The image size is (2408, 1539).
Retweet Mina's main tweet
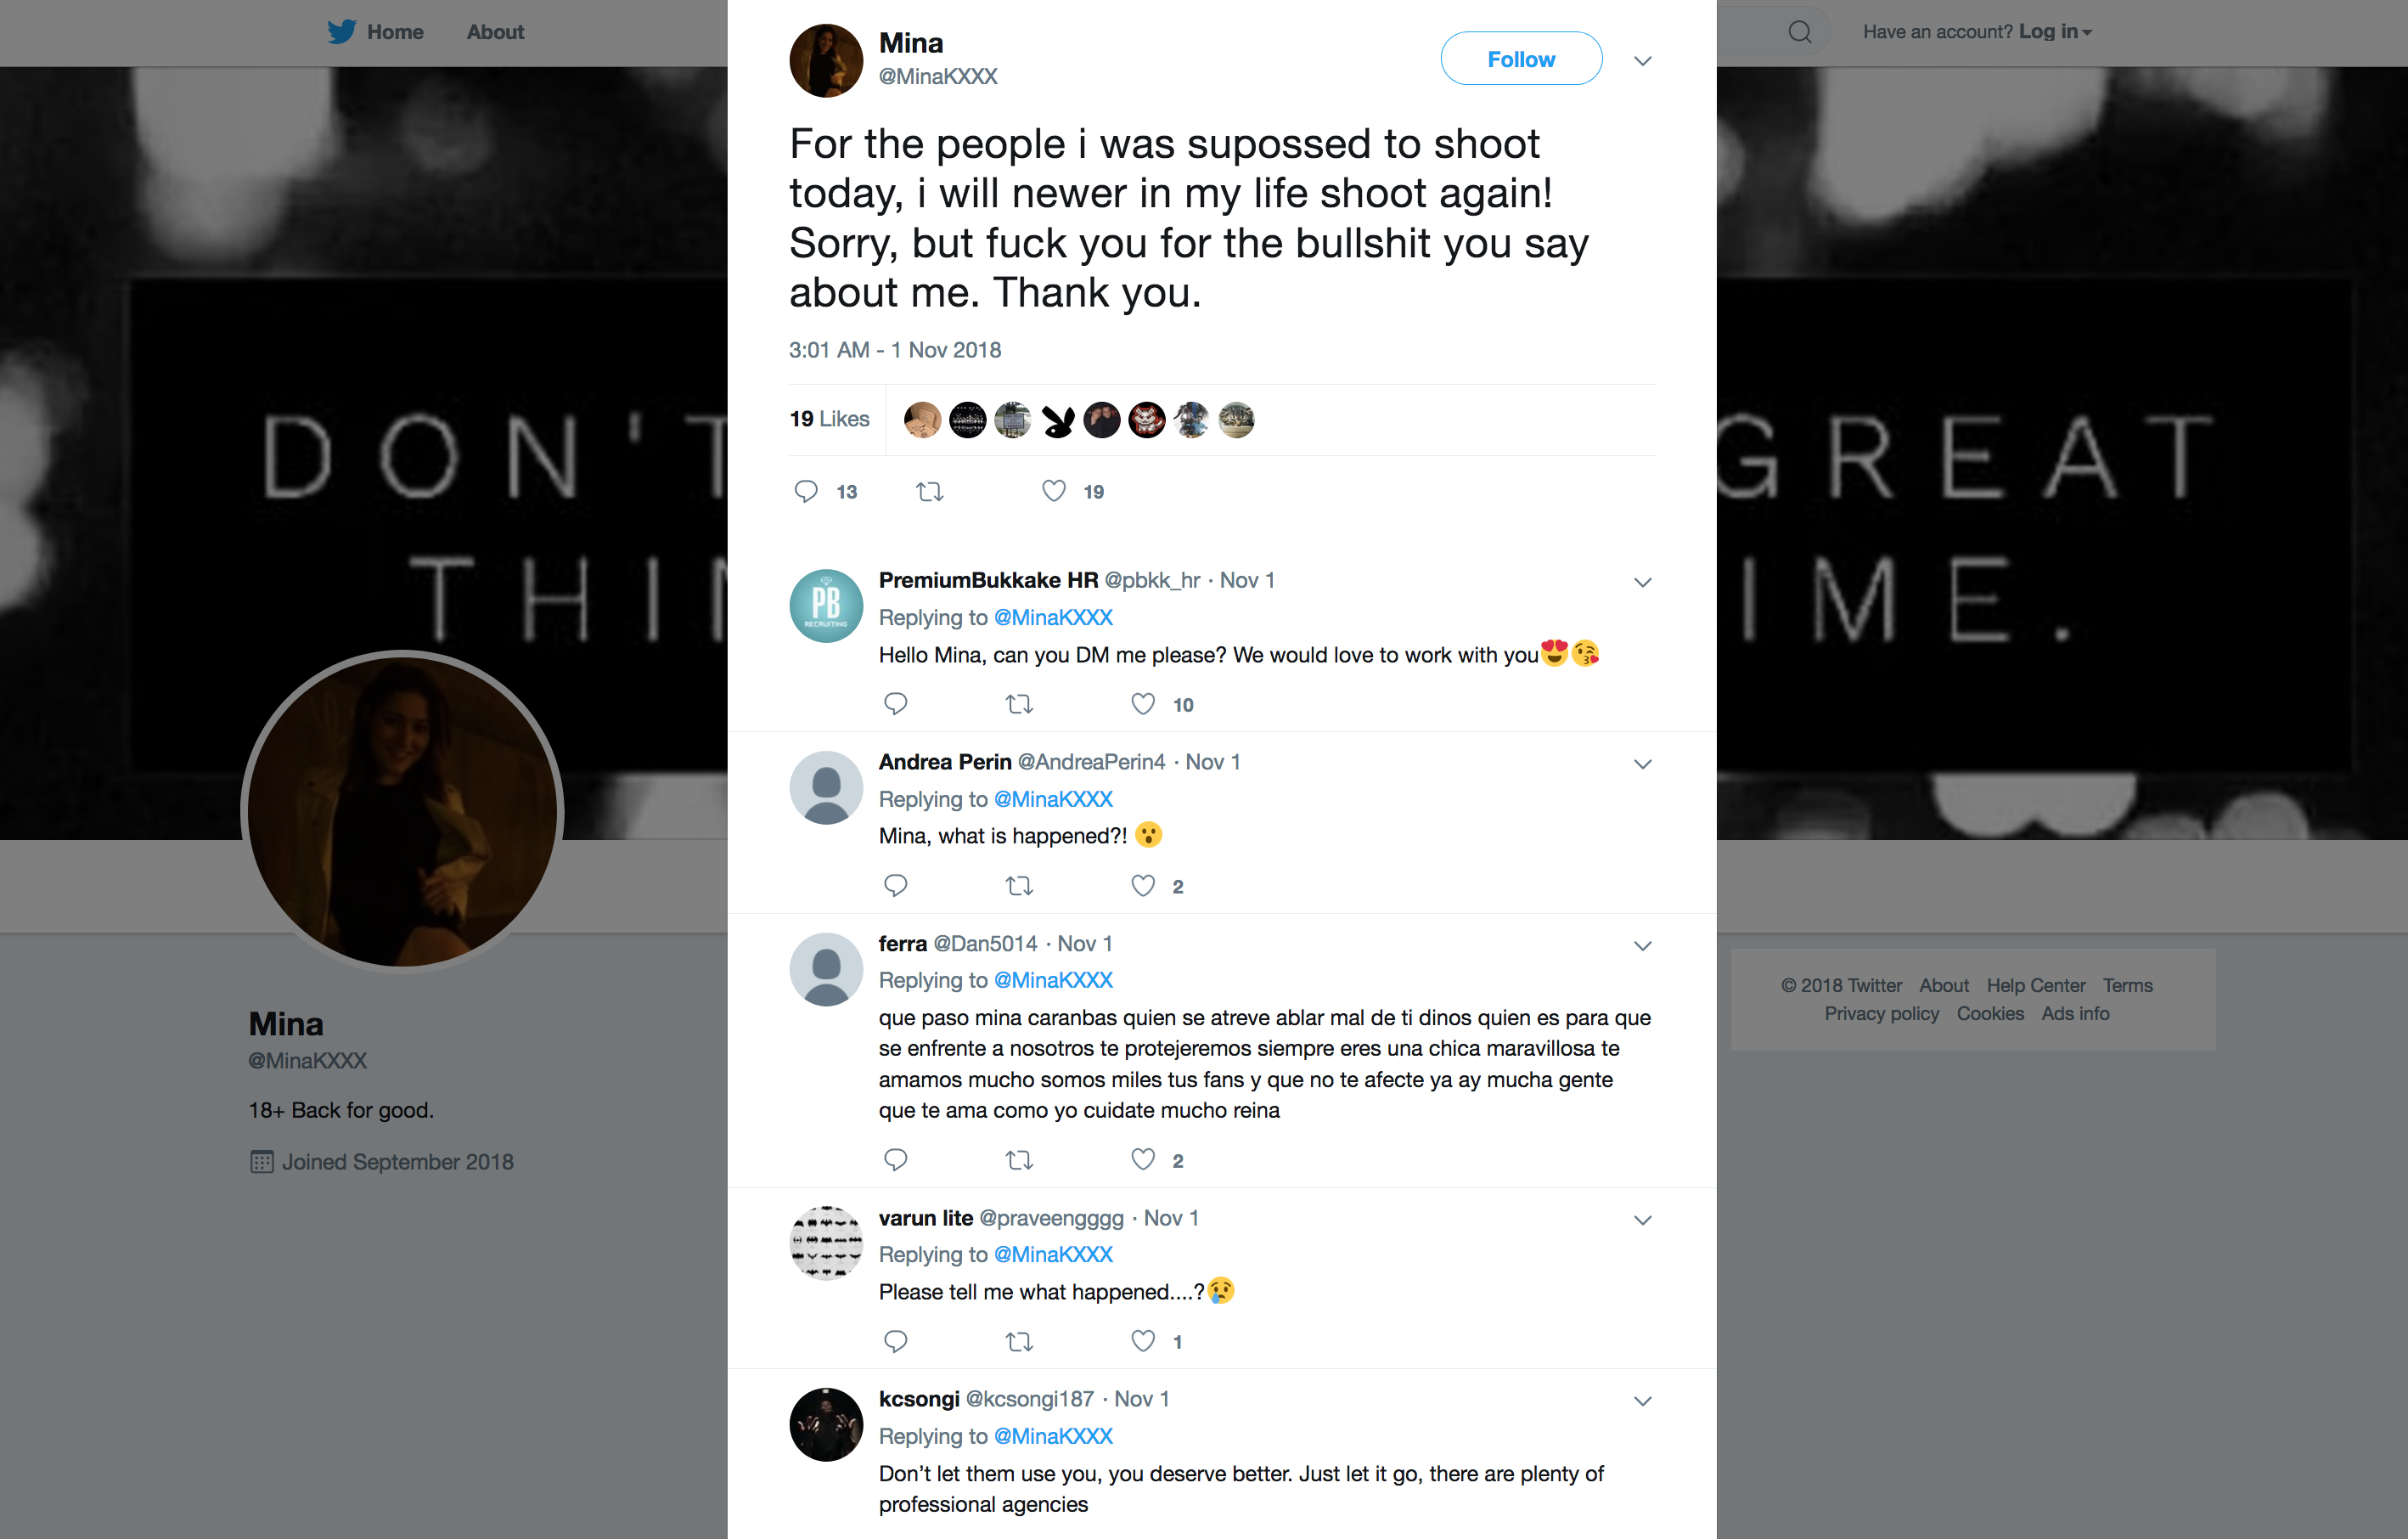(930, 491)
